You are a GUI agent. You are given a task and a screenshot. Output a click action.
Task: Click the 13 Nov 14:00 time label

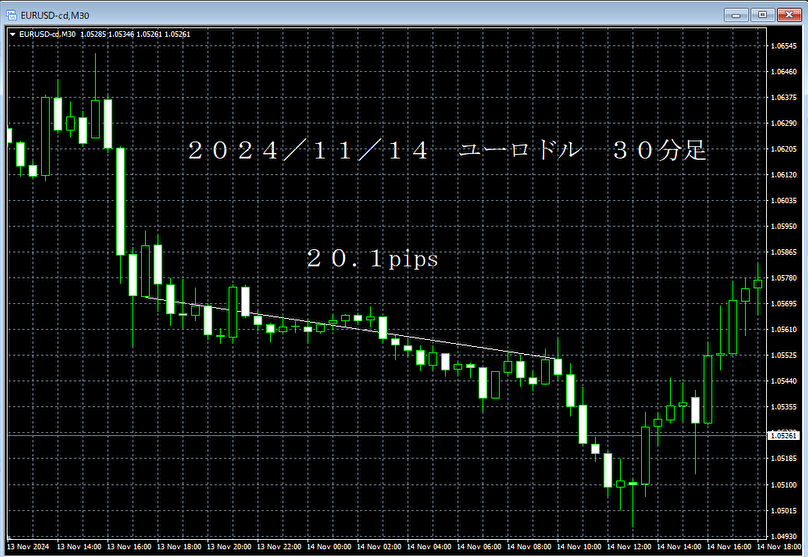[79, 546]
